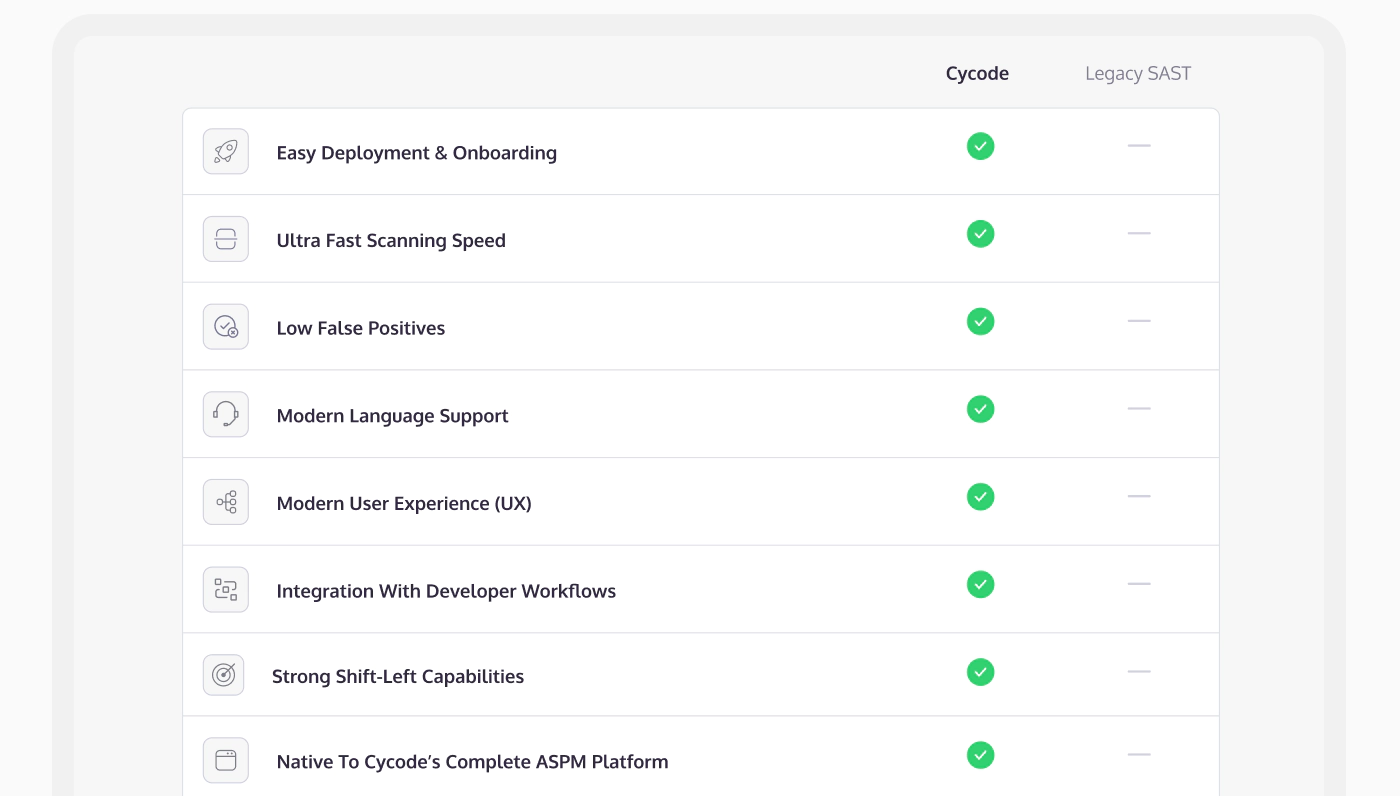Click the Legacy SAST dash in Modern Language Support row
Viewport: 1400px width, 796px height.
(x=1139, y=409)
